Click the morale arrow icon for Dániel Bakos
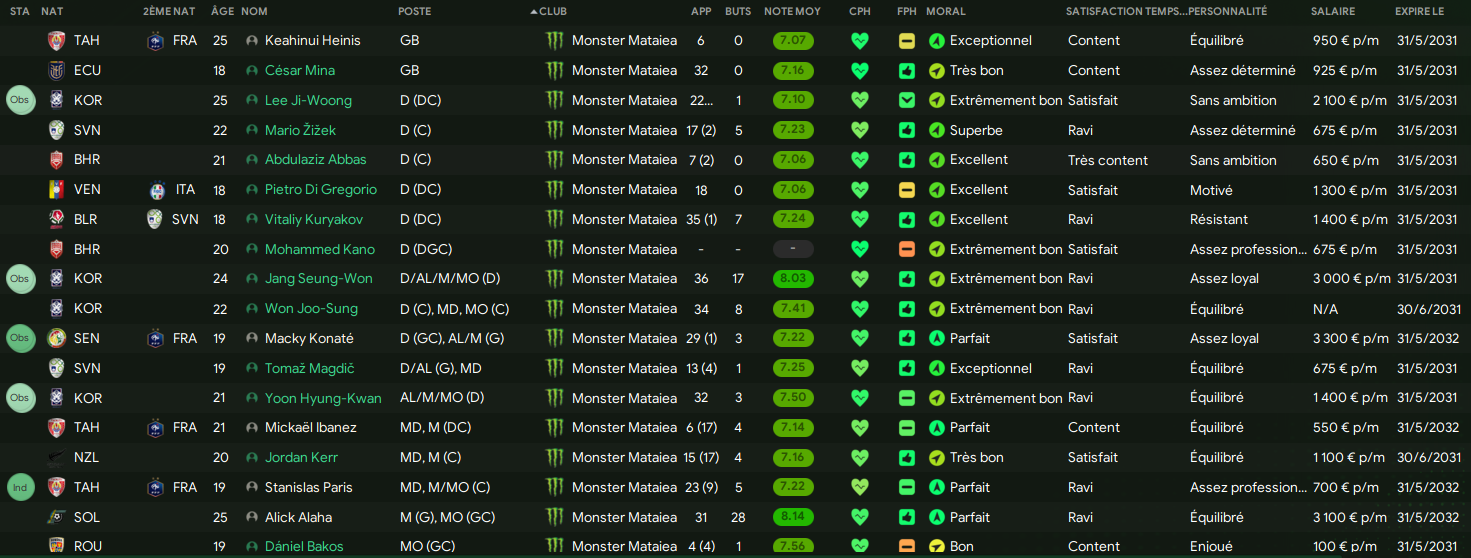1471x558 pixels. click(936, 546)
